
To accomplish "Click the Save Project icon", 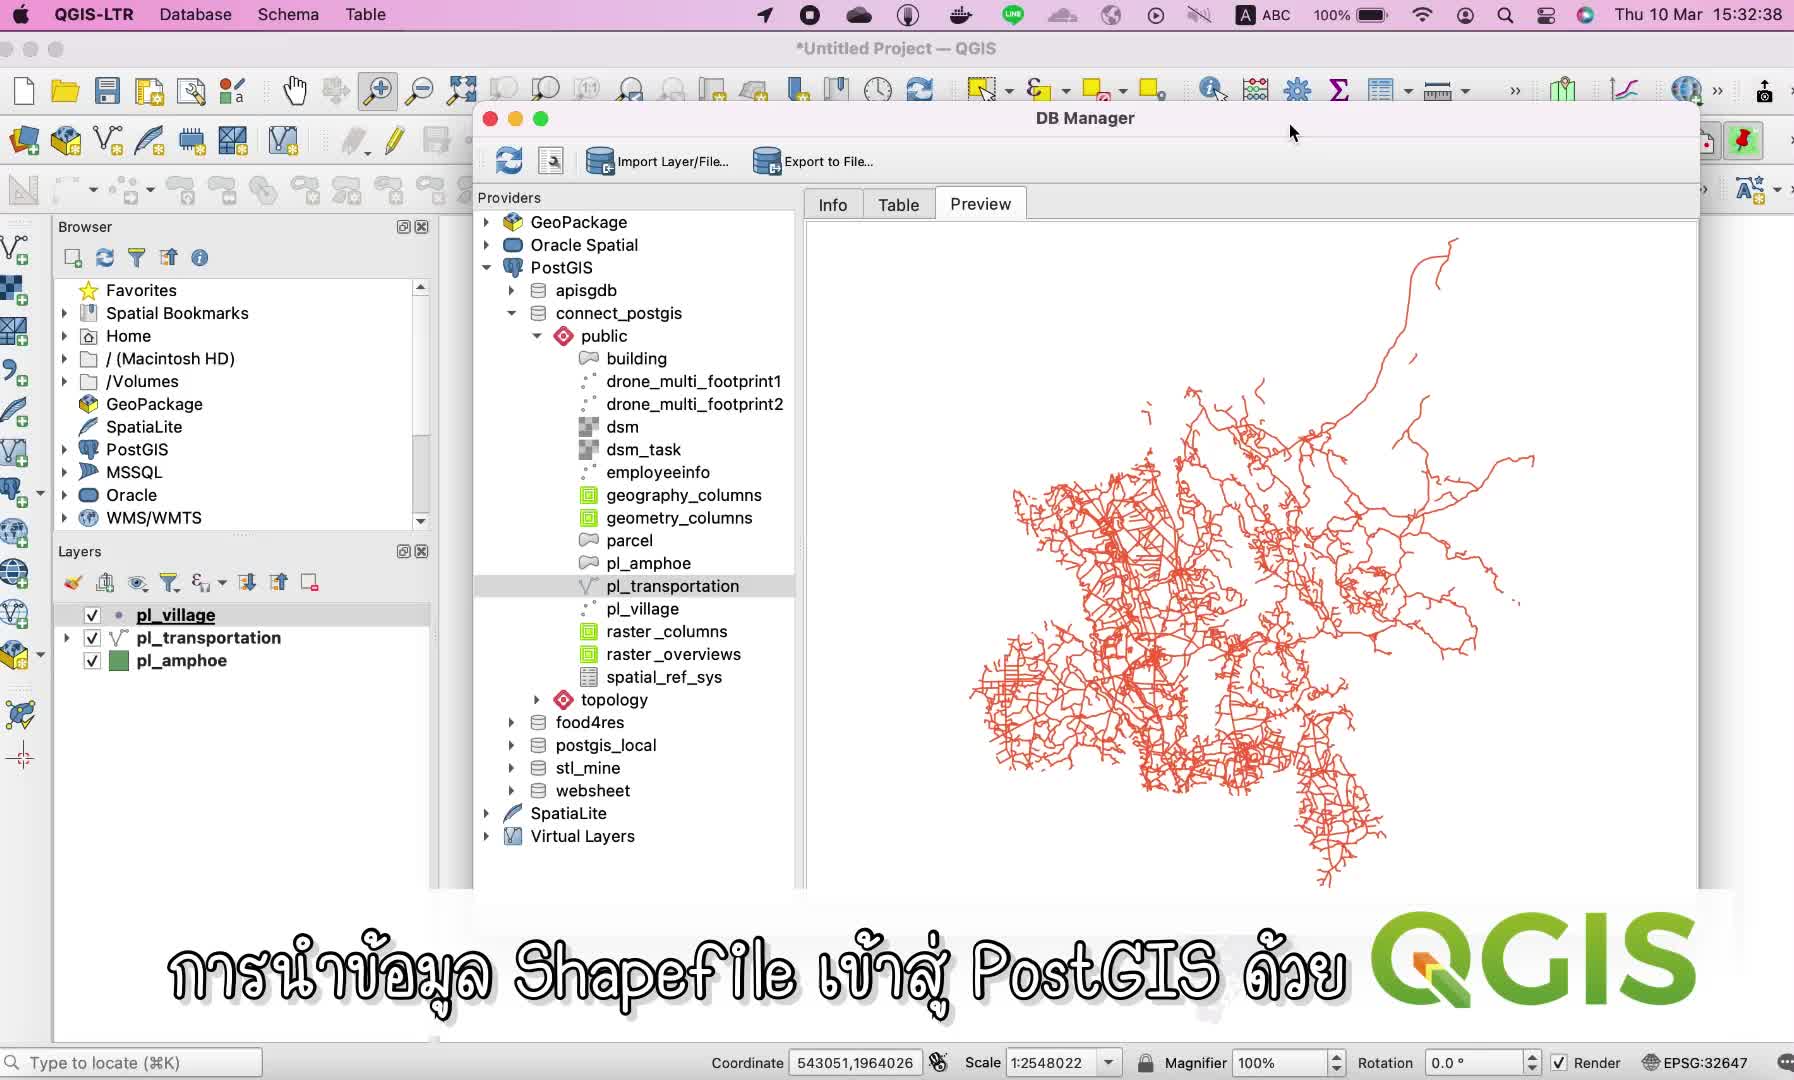I will (107, 91).
